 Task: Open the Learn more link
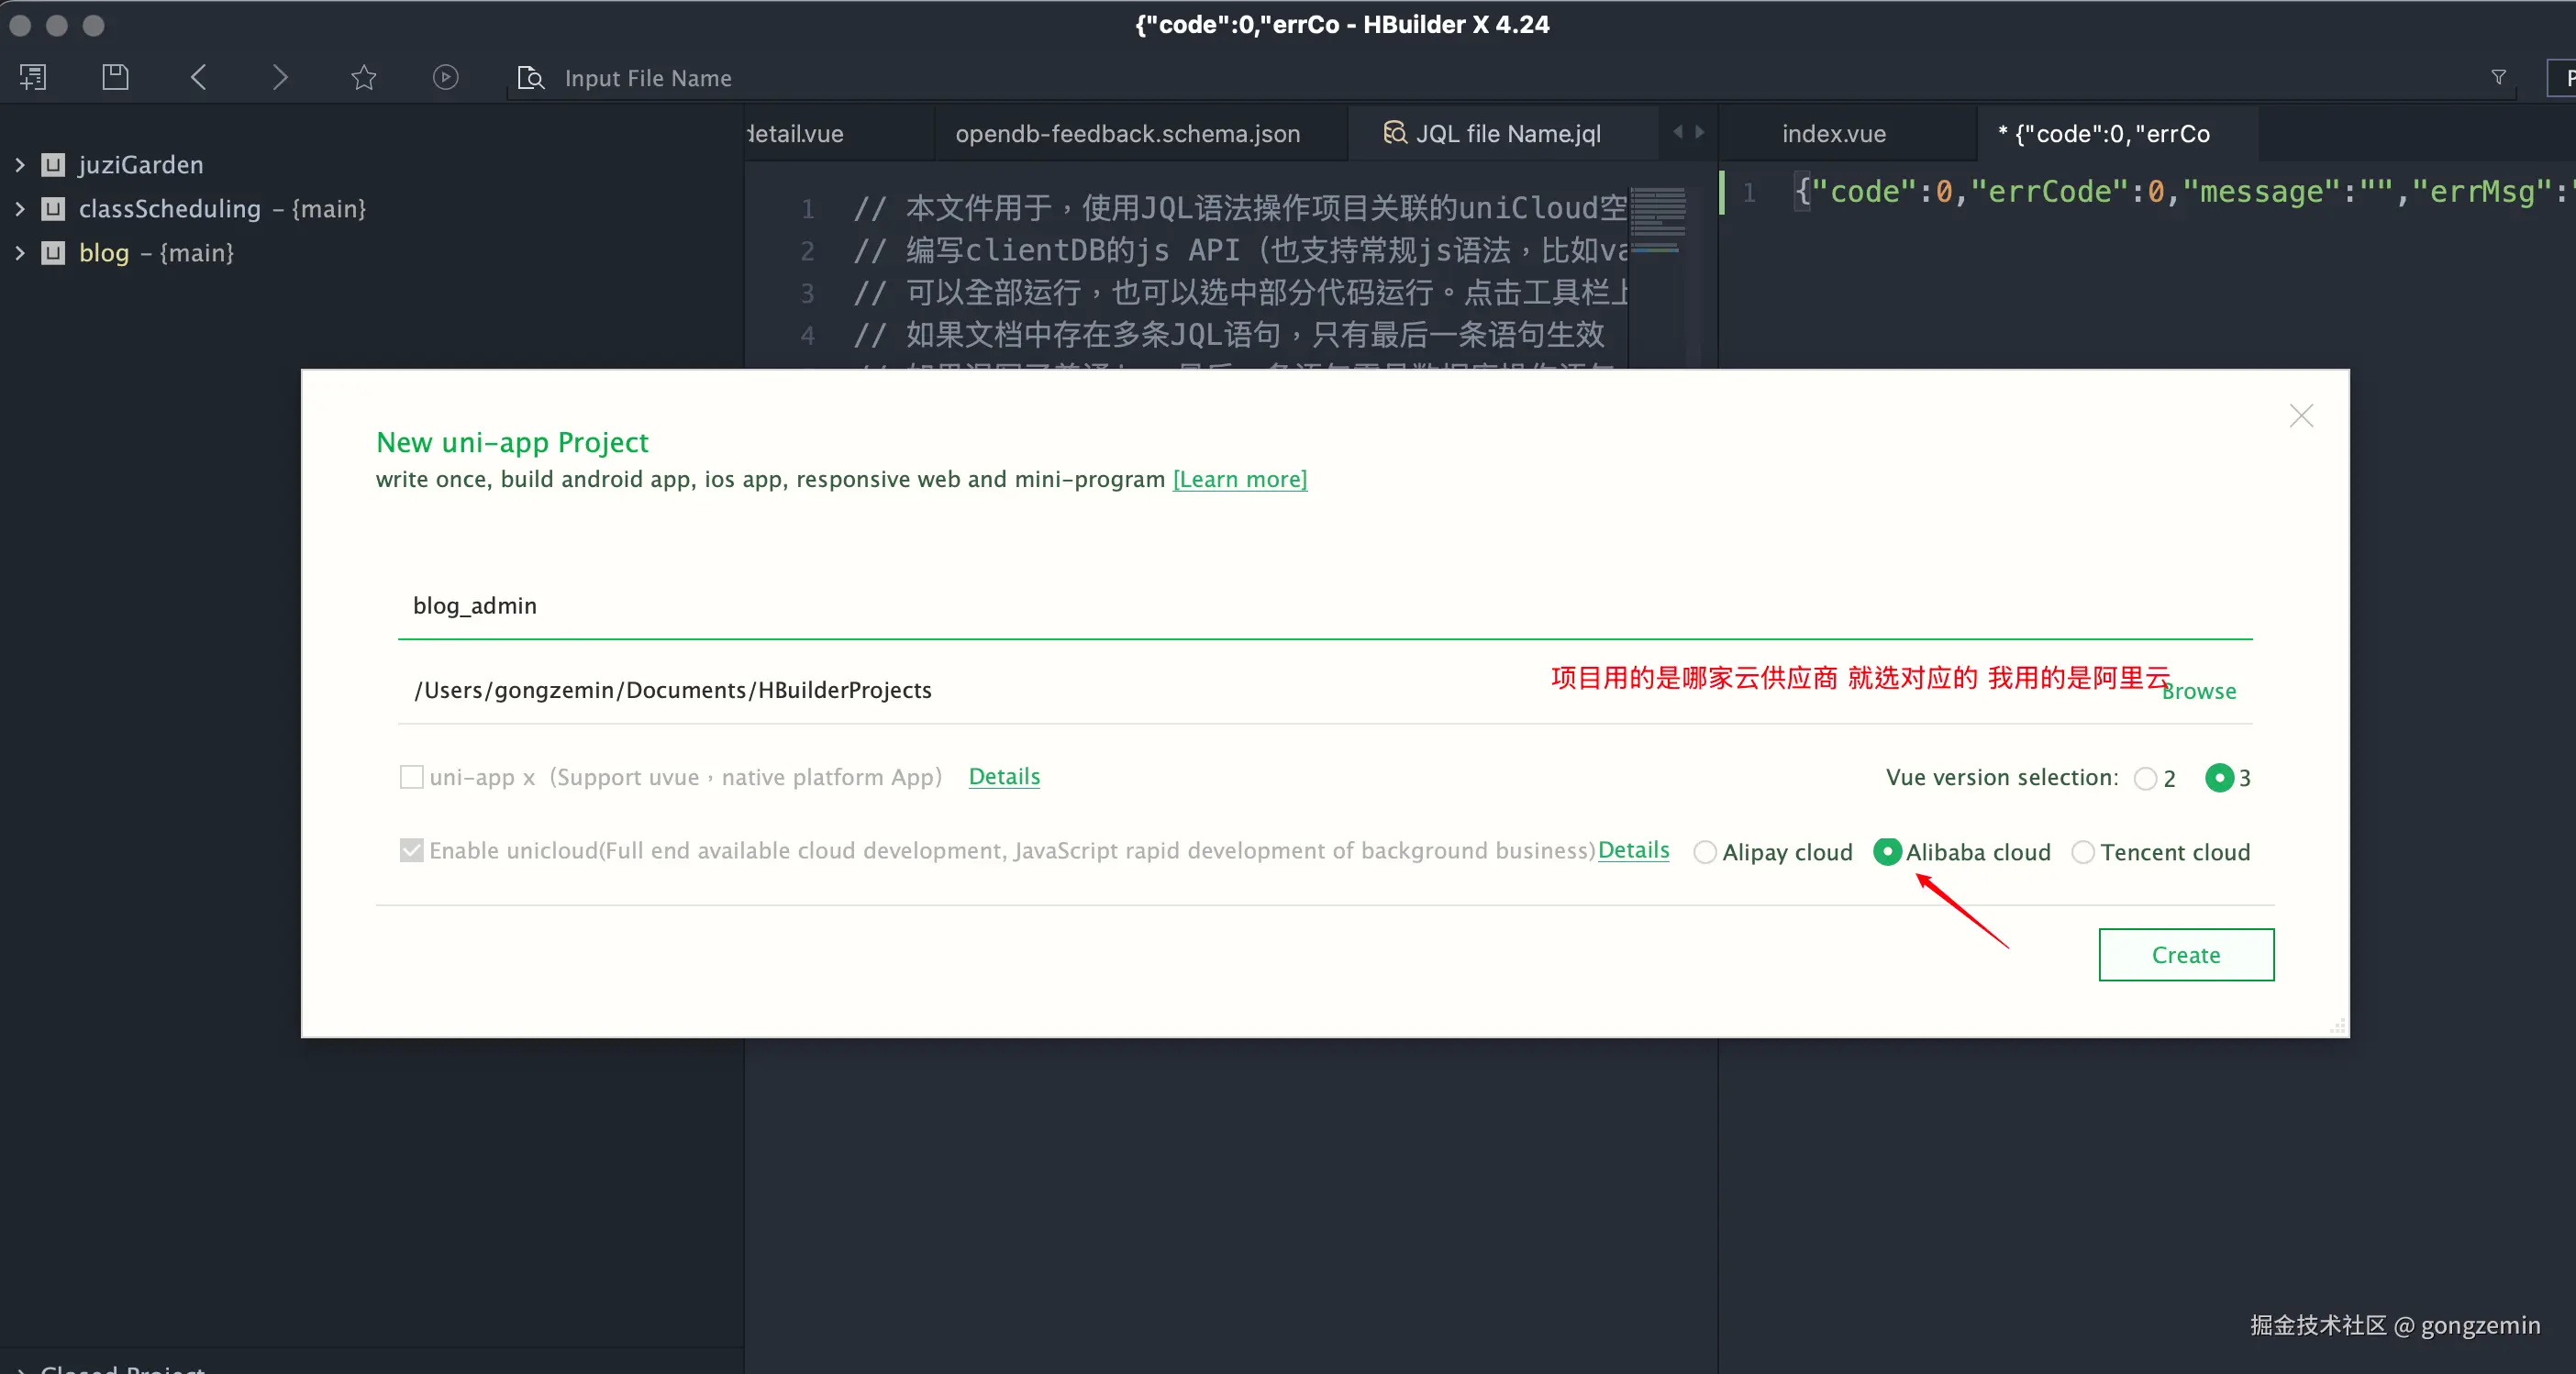click(x=1239, y=479)
